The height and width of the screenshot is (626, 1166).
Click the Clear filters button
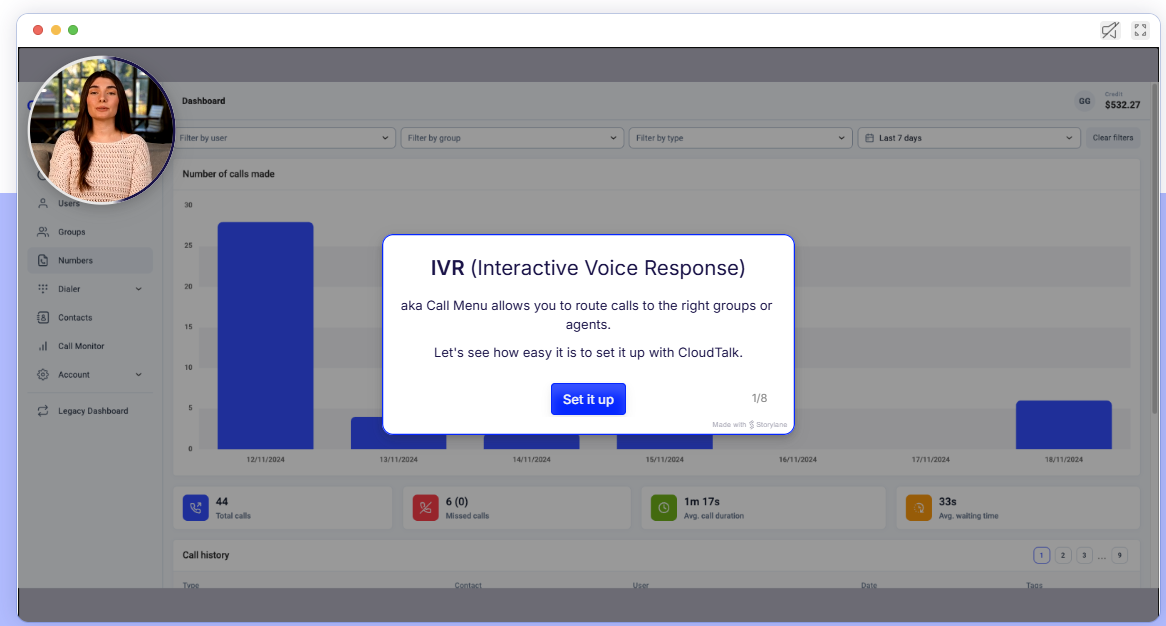tap(1112, 138)
